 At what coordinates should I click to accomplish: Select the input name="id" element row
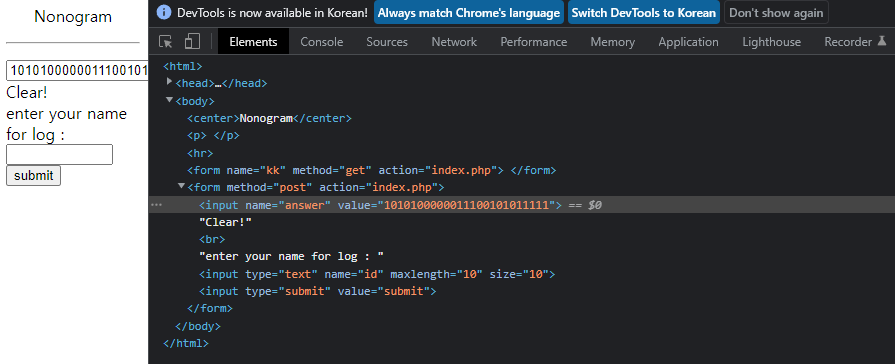point(522,274)
